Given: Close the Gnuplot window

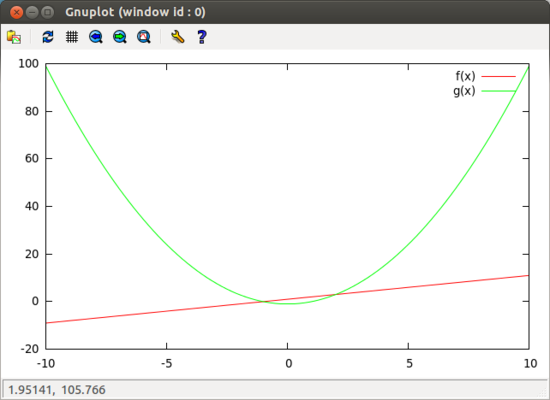Looking at the screenshot, I should coord(16,13).
